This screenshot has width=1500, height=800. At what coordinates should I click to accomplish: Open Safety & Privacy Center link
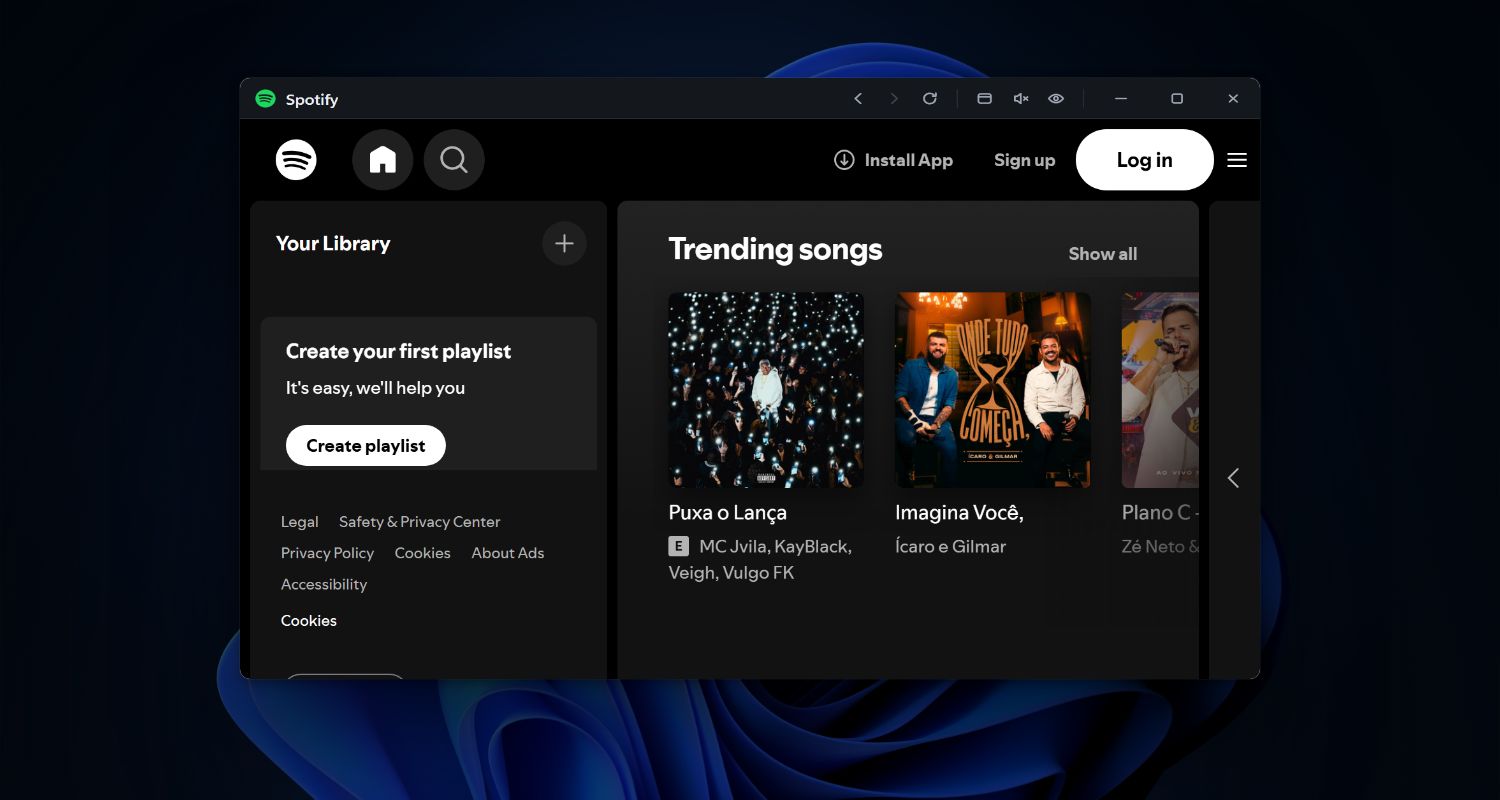(419, 522)
